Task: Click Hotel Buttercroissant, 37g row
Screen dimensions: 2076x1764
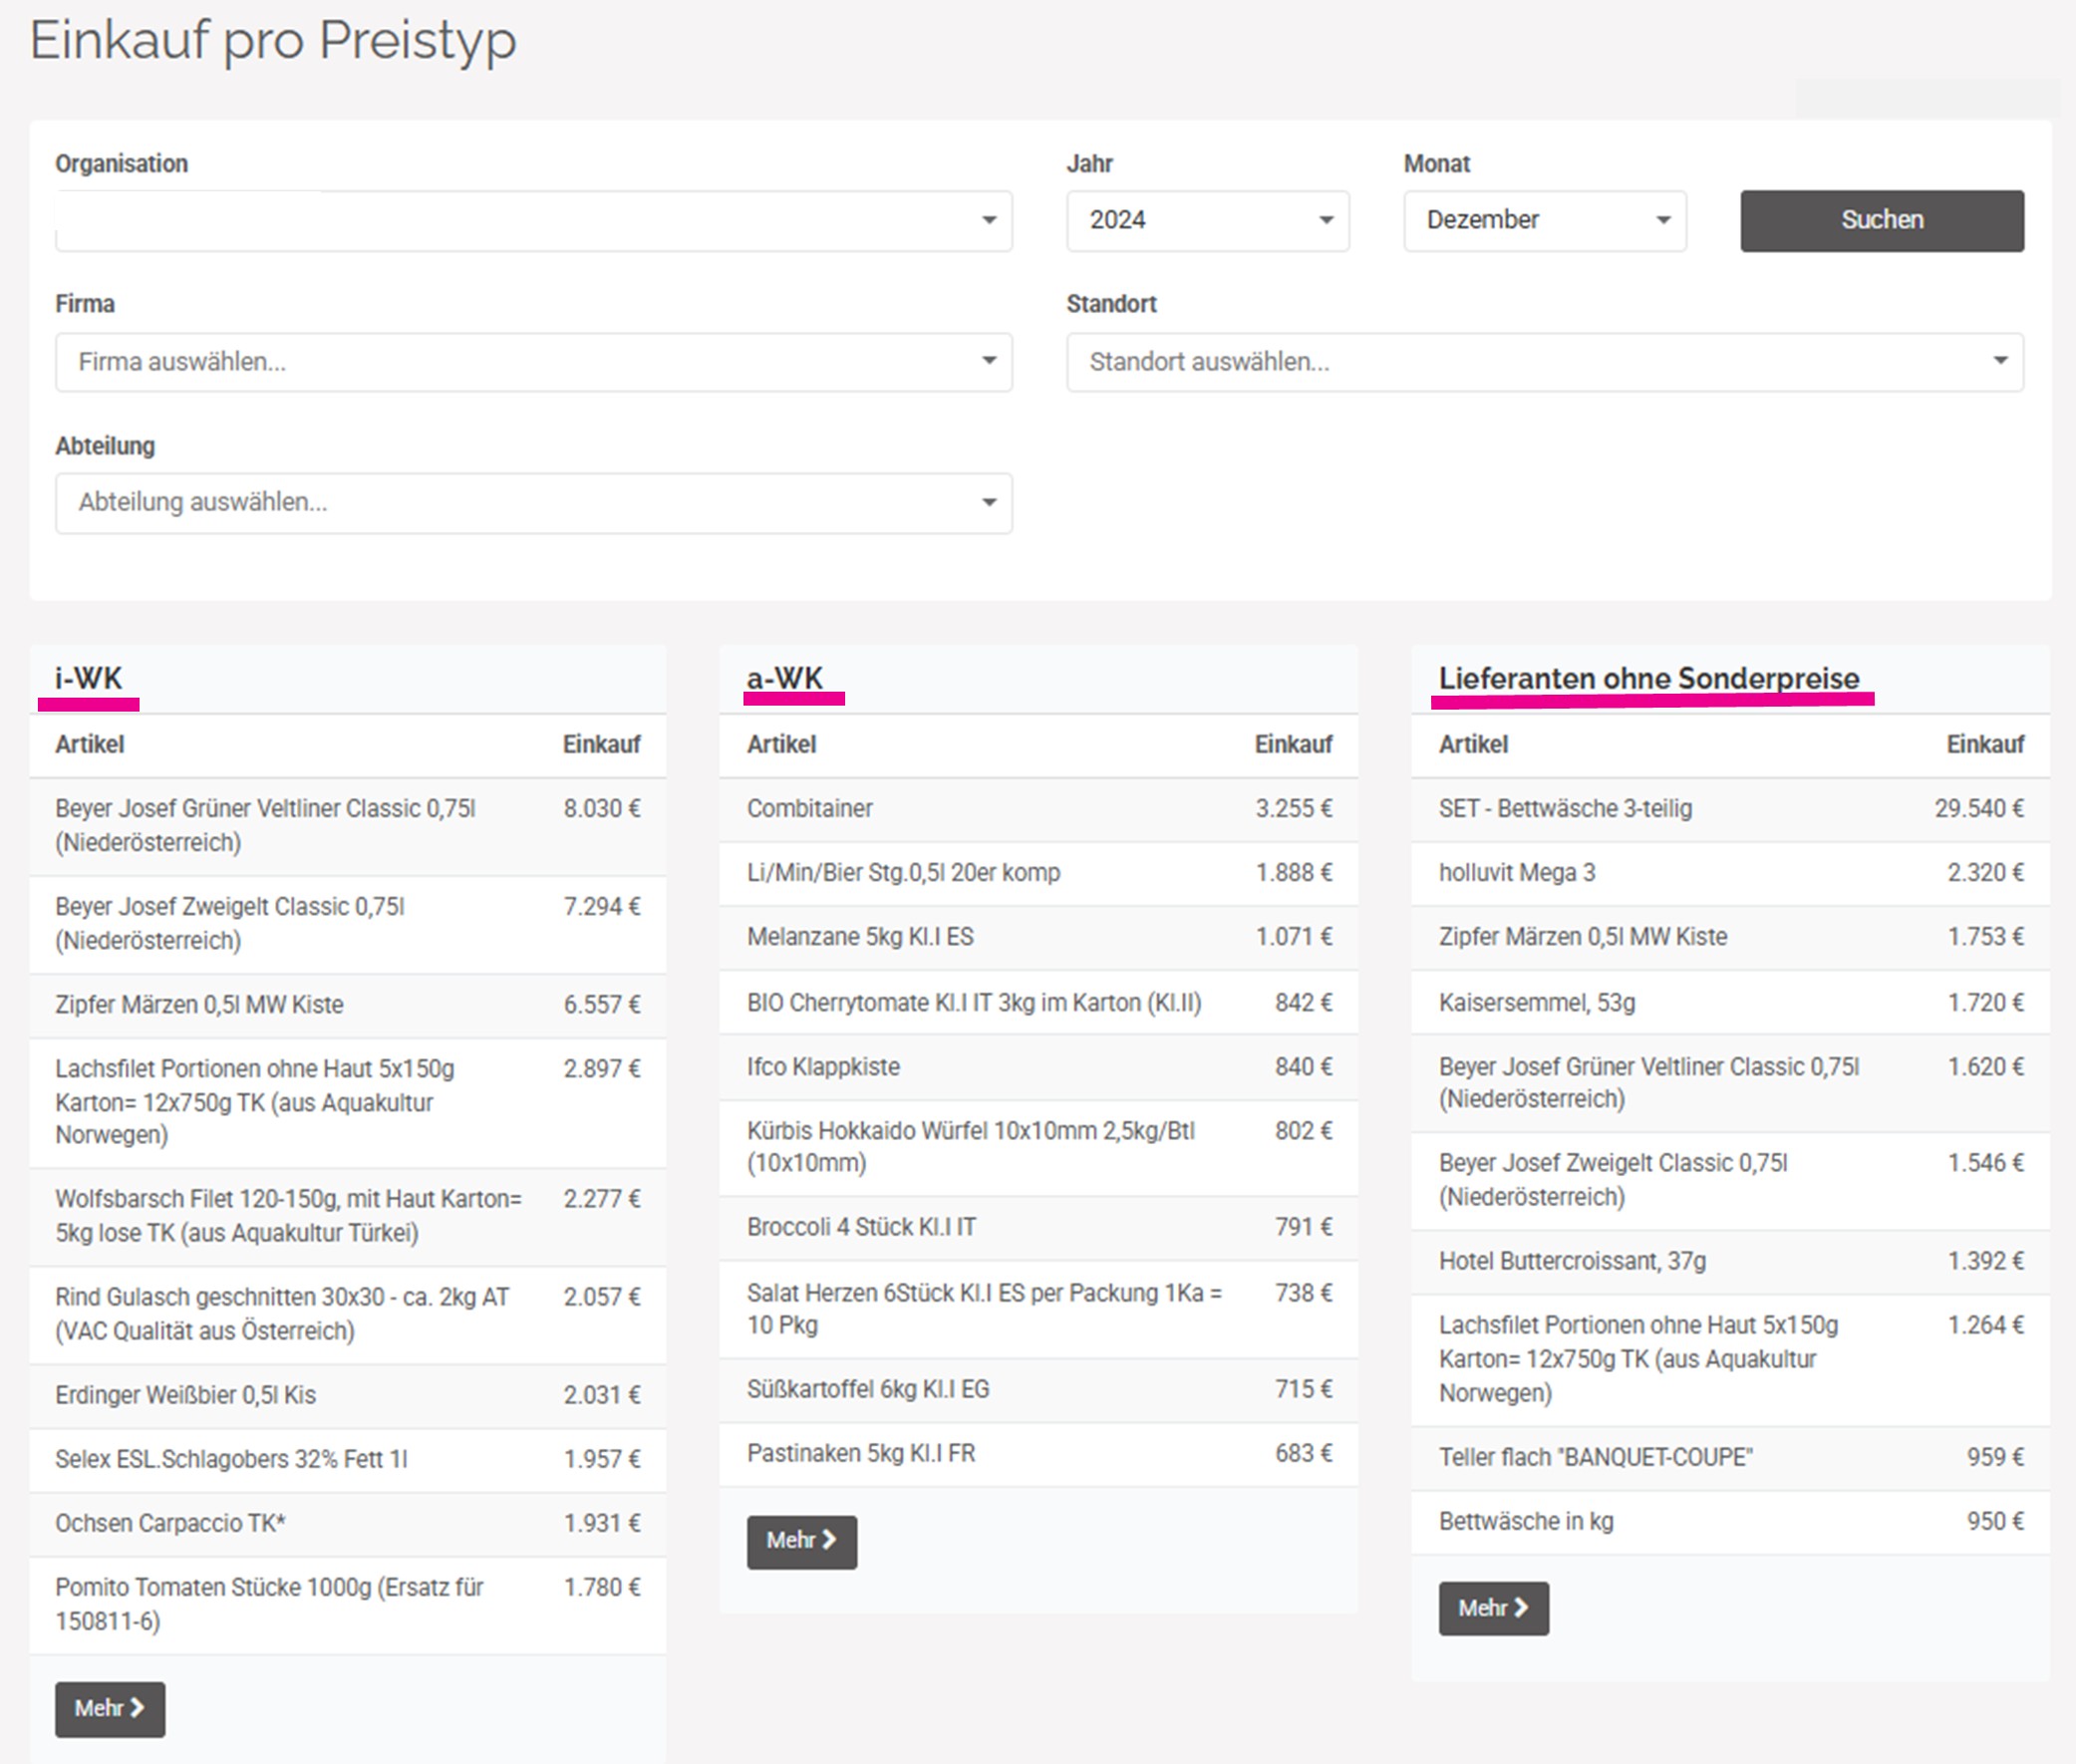Action: 1731,1261
